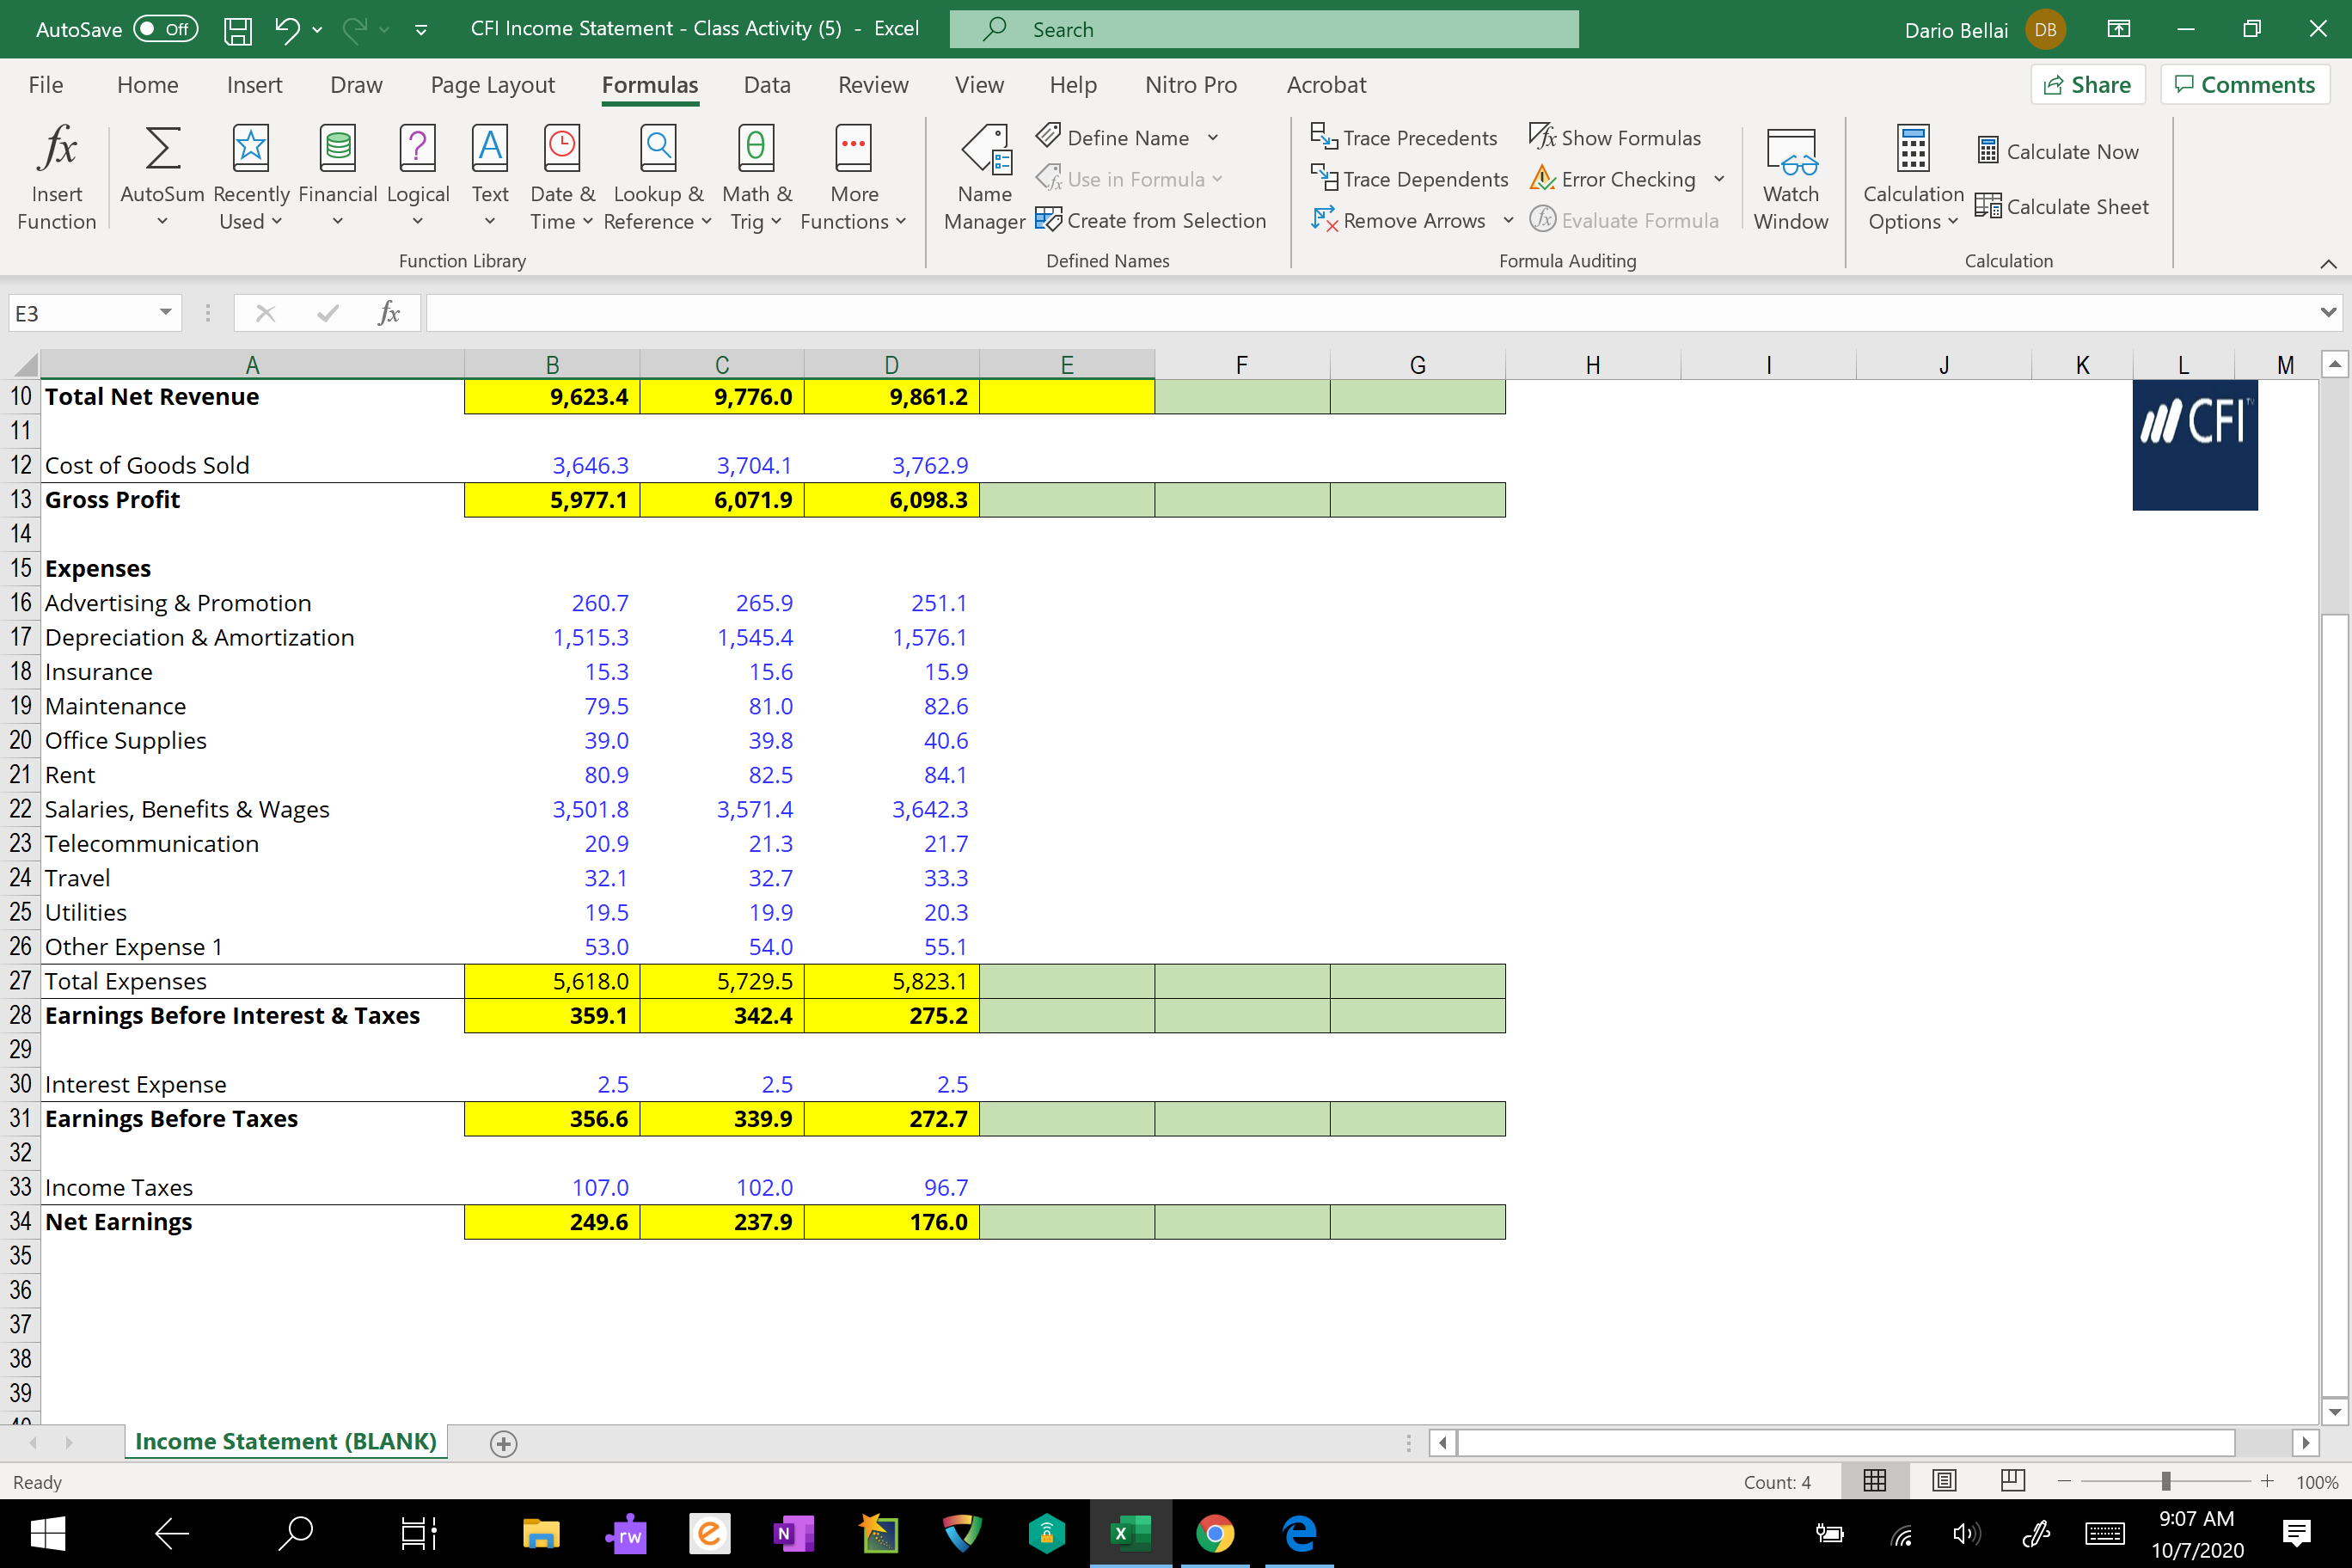Select column B header
This screenshot has height=1568, width=2352.
click(552, 365)
